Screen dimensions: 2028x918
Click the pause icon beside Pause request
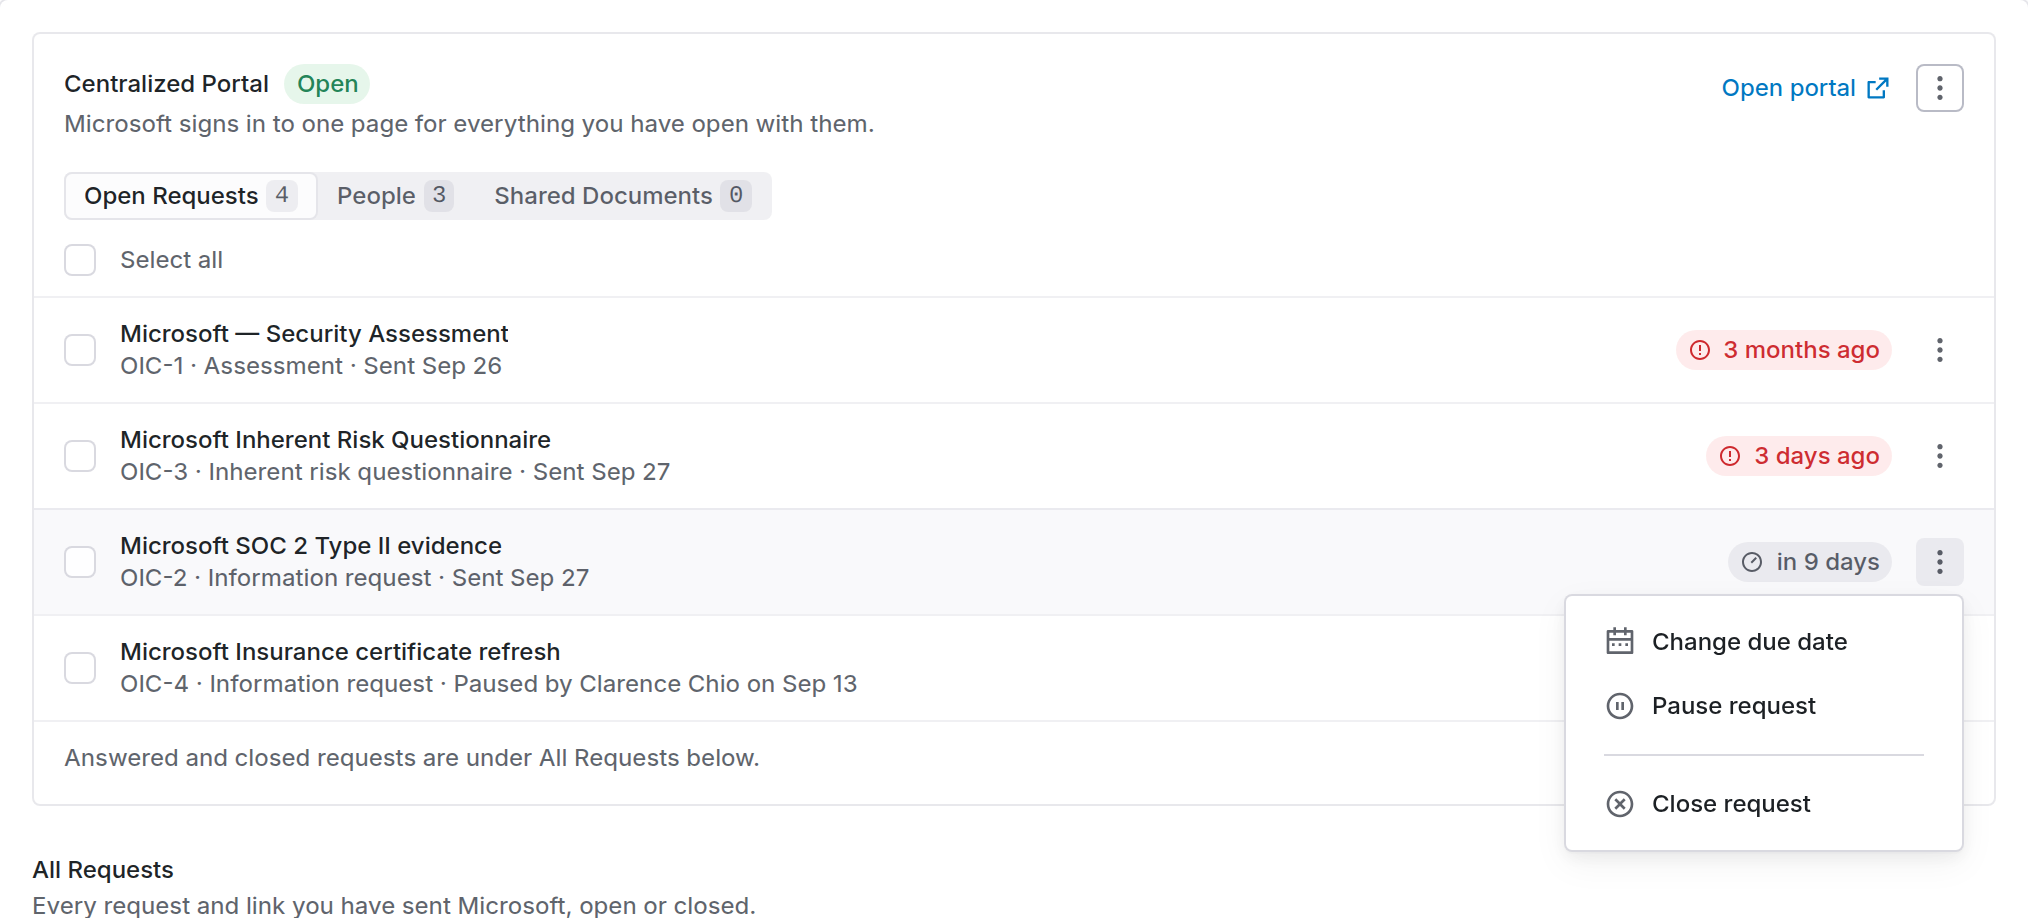pyautogui.click(x=1620, y=706)
